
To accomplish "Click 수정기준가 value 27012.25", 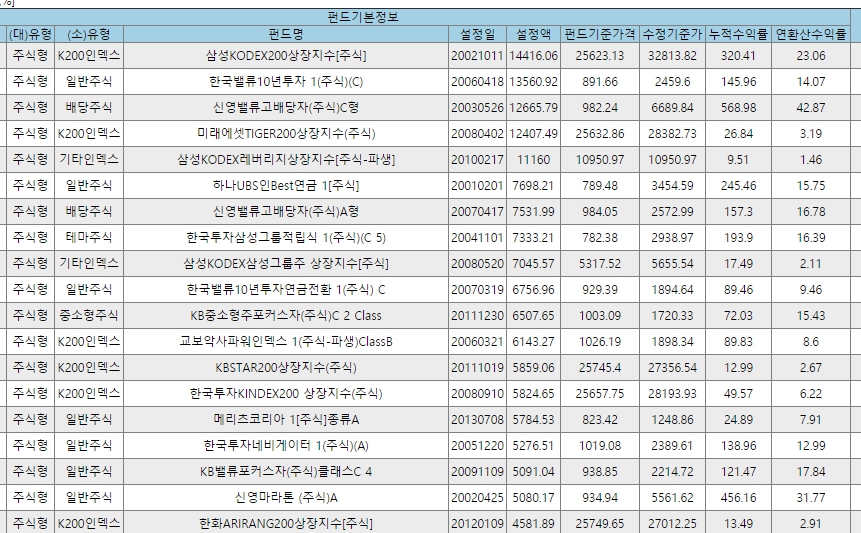I will click(672, 523).
